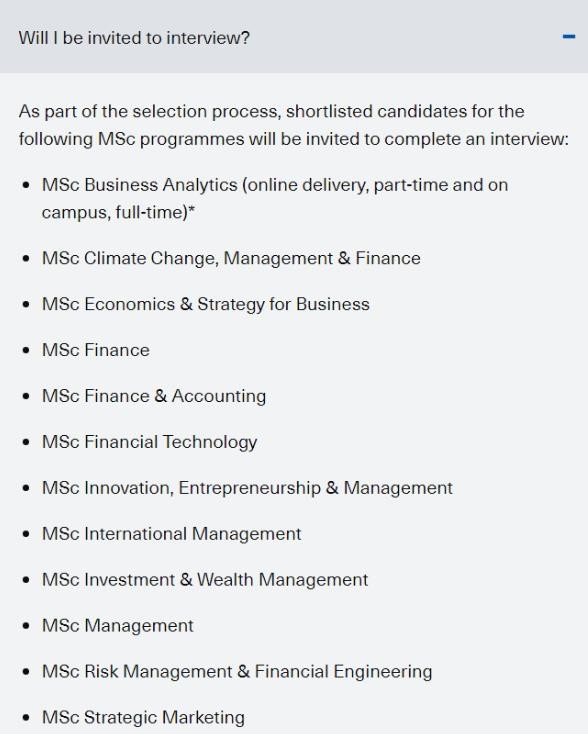Collapse the interview section with minus icon
The width and height of the screenshot is (588, 734).
coord(569,37)
